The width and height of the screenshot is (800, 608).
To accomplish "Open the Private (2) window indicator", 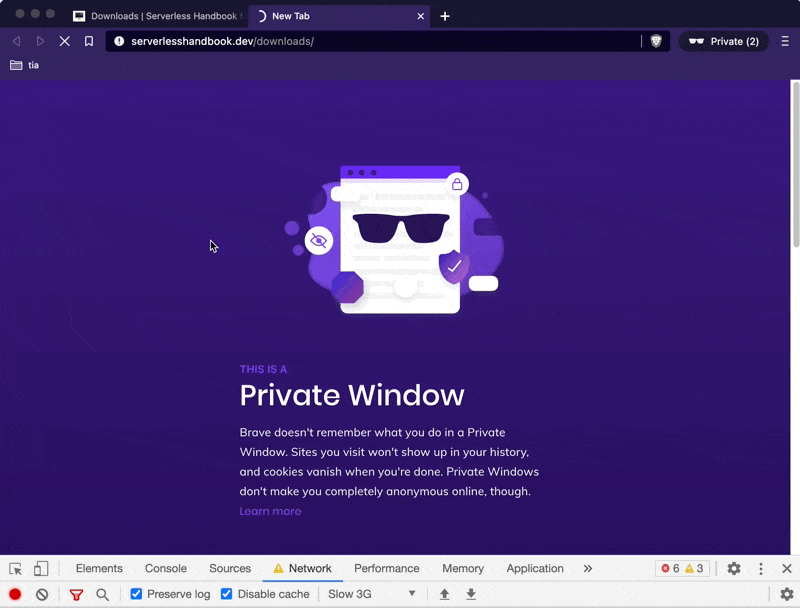I will click(723, 41).
